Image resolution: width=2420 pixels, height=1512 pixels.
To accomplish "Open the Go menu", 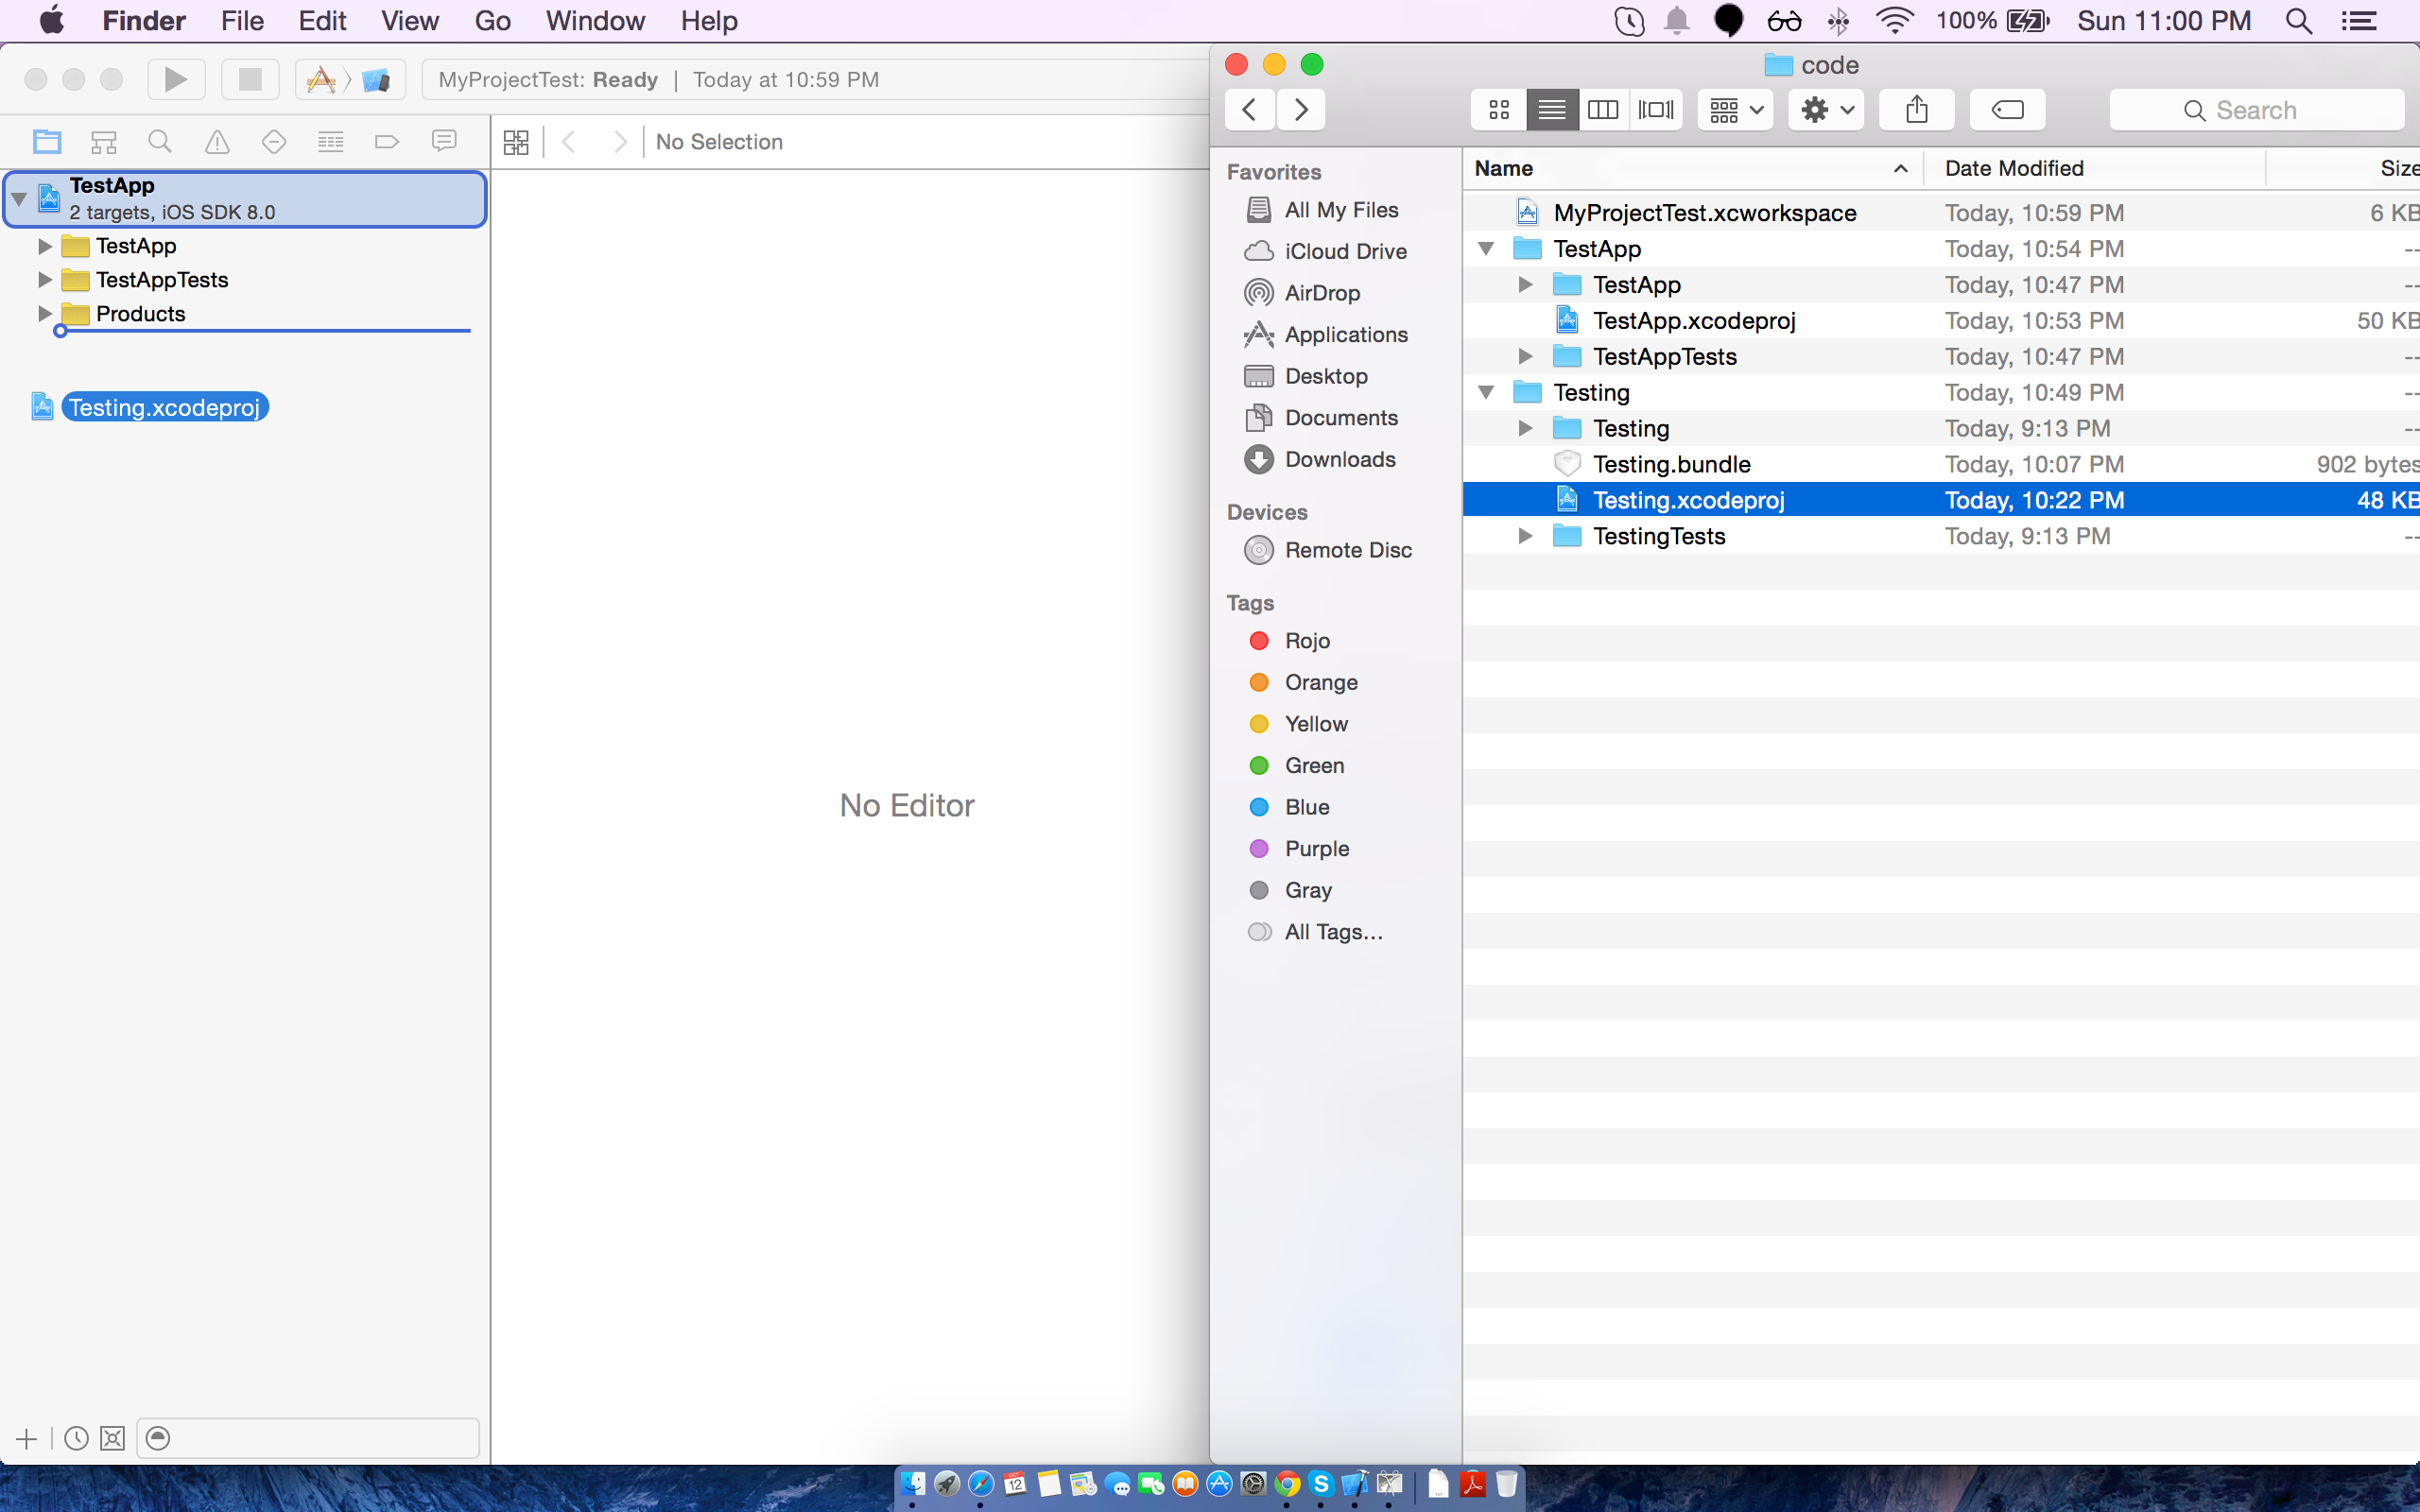I will pyautogui.click(x=493, y=21).
